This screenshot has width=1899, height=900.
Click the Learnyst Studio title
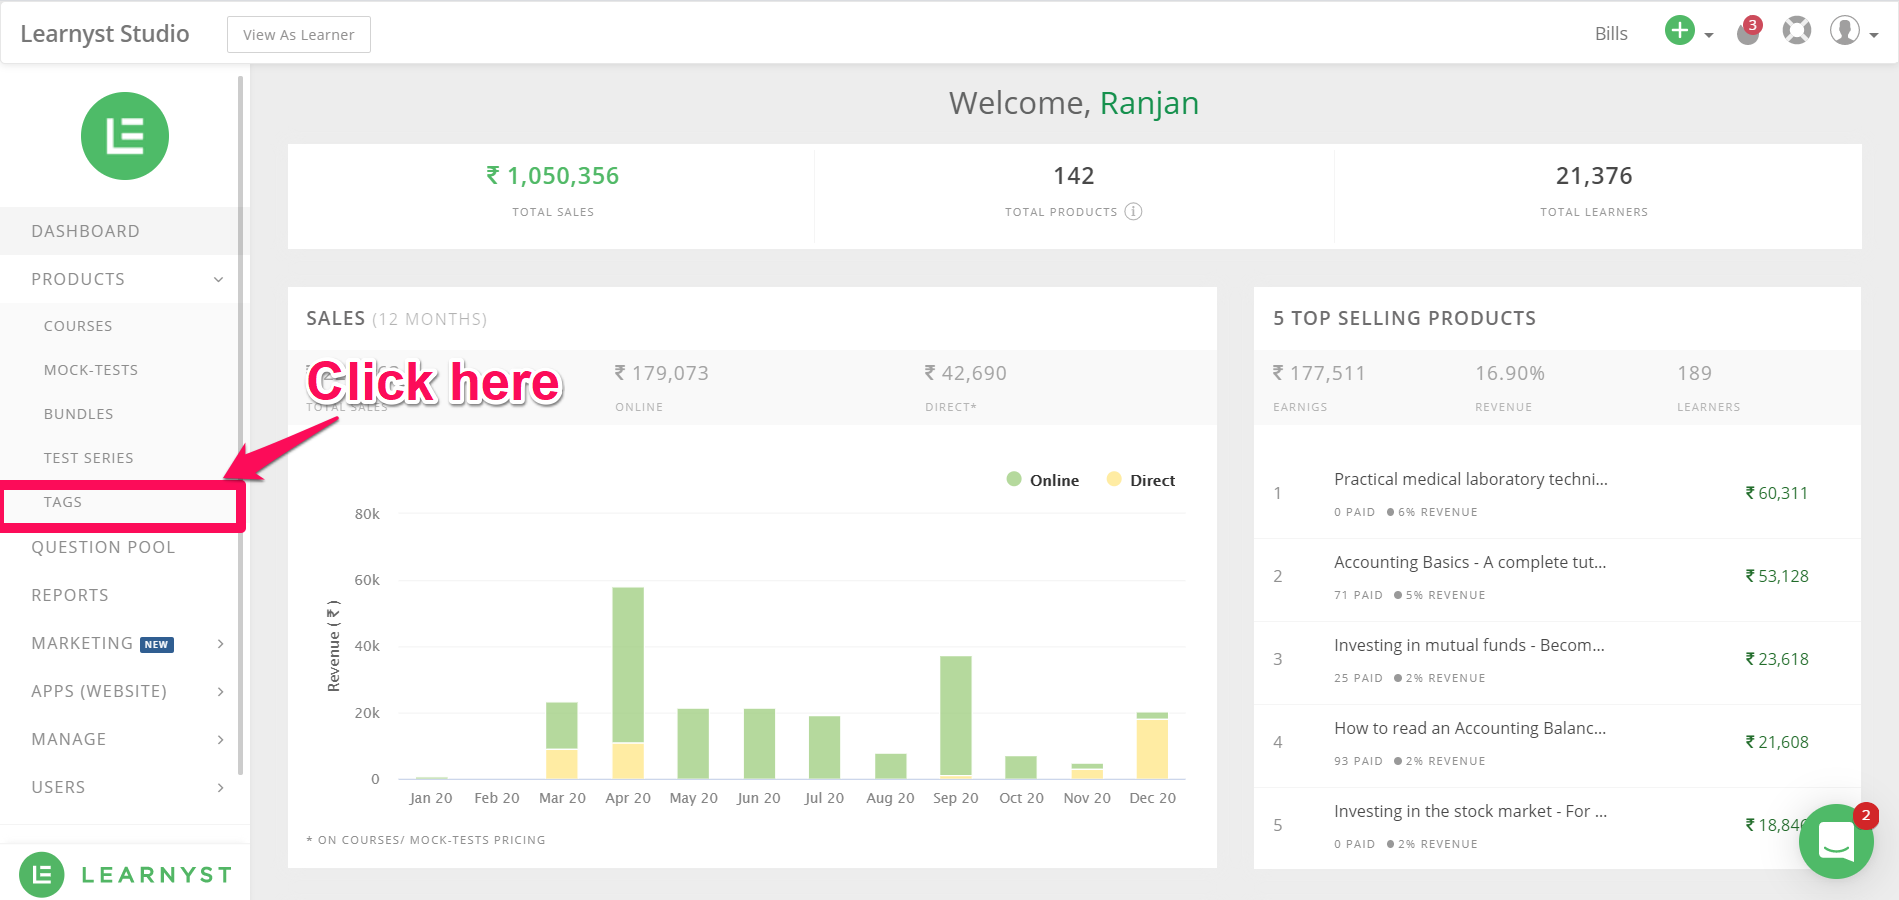(x=105, y=33)
